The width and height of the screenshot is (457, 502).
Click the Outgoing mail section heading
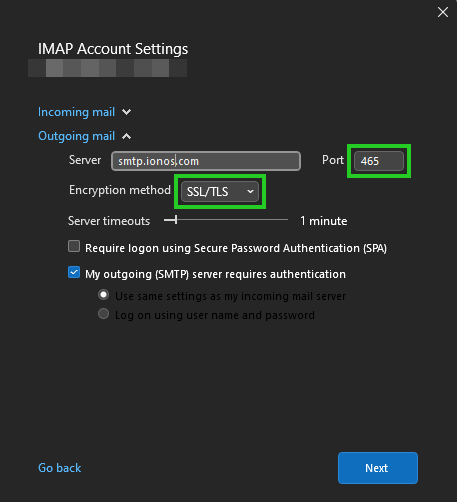pyautogui.click(x=76, y=136)
